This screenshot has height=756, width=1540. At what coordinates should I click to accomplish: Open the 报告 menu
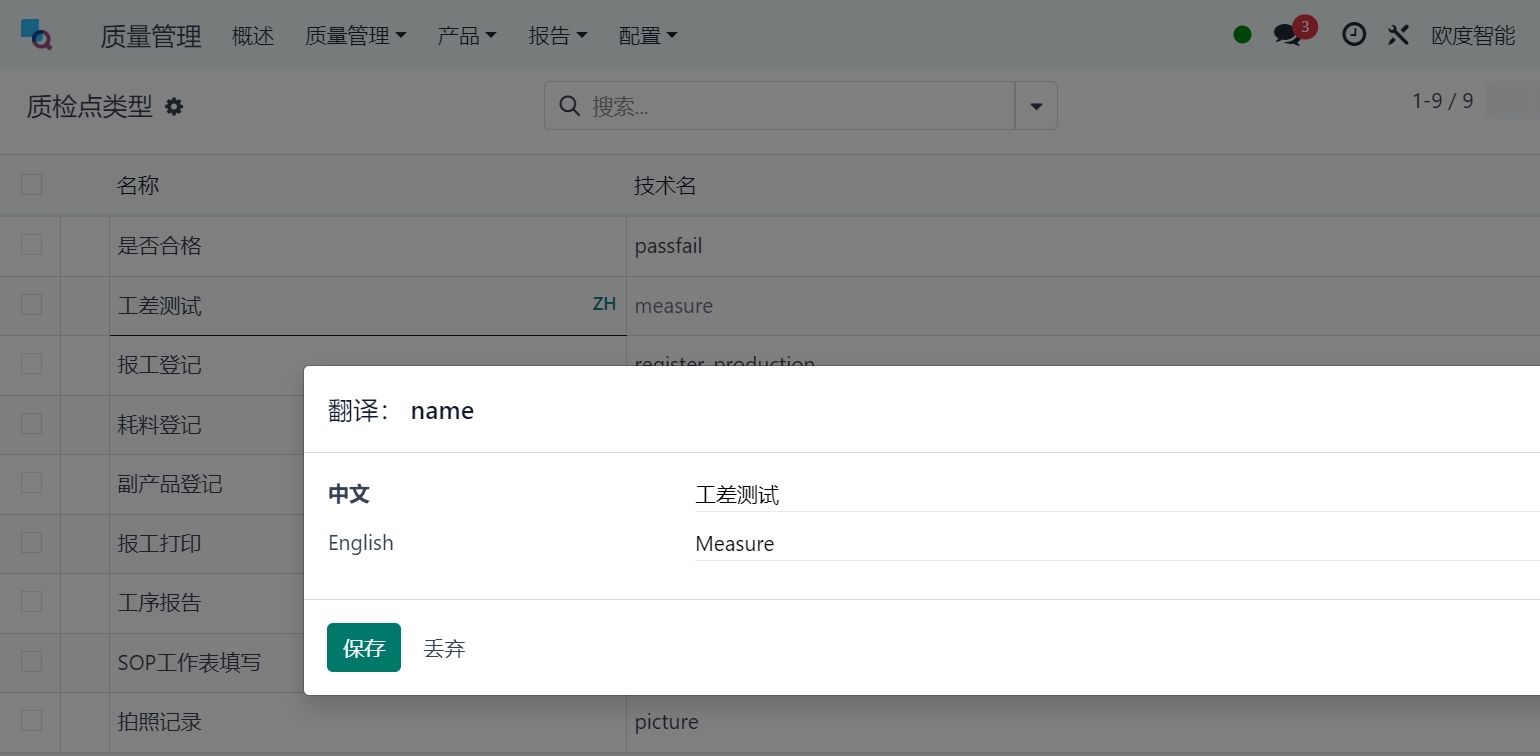tap(557, 36)
